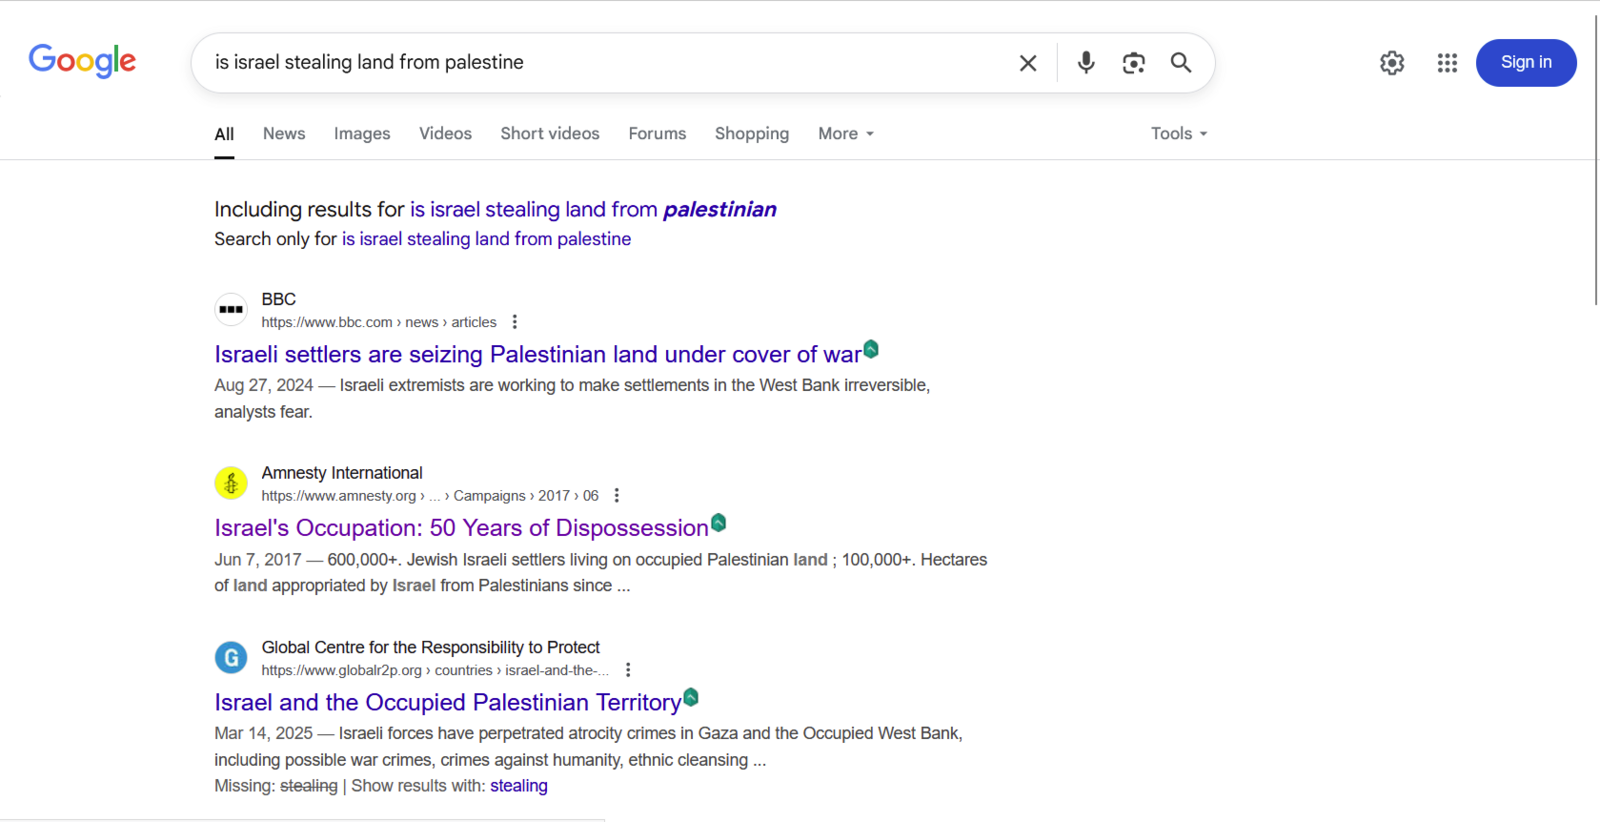The width and height of the screenshot is (1600, 822).
Task: Start voice search with microphone icon
Action: pos(1086,63)
